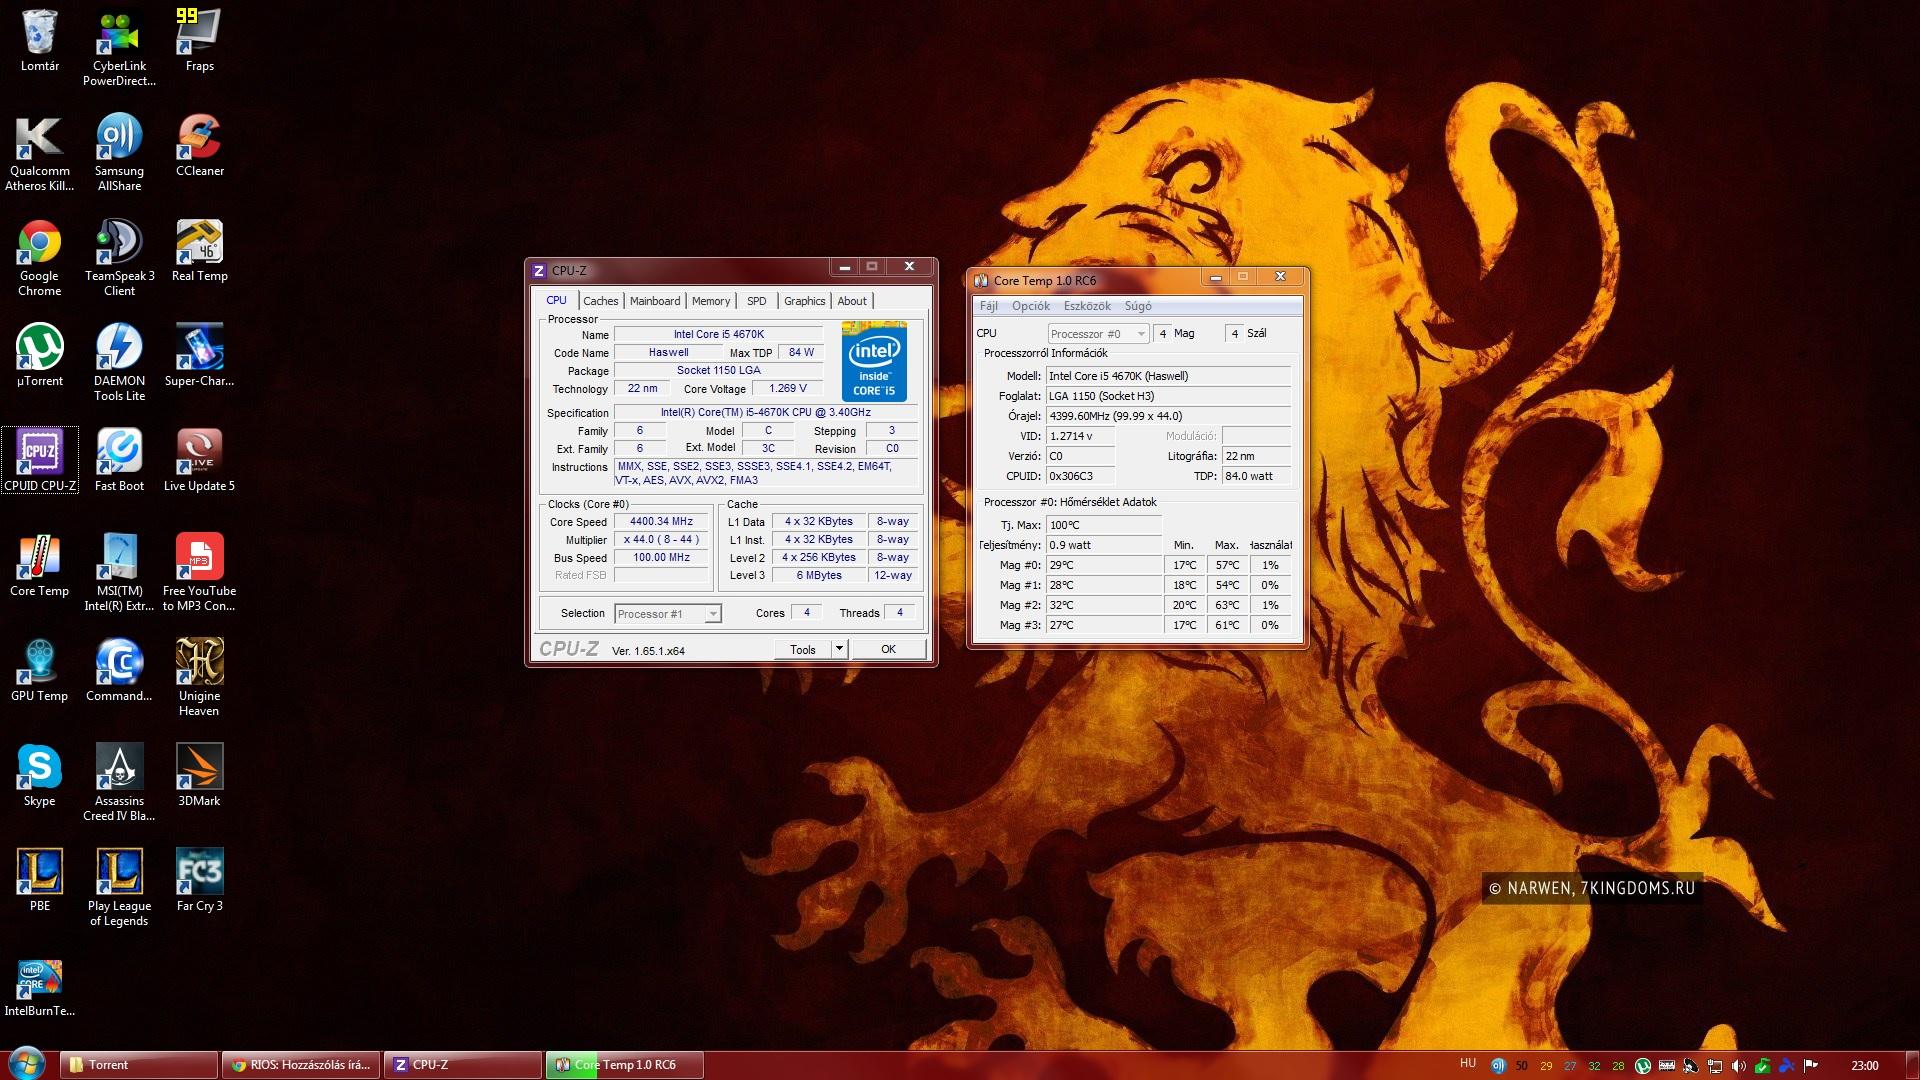Launch Google Chrome desktop shortcut
Image resolution: width=1920 pixels, height=1080 pixels.
(x=40, y=259)
